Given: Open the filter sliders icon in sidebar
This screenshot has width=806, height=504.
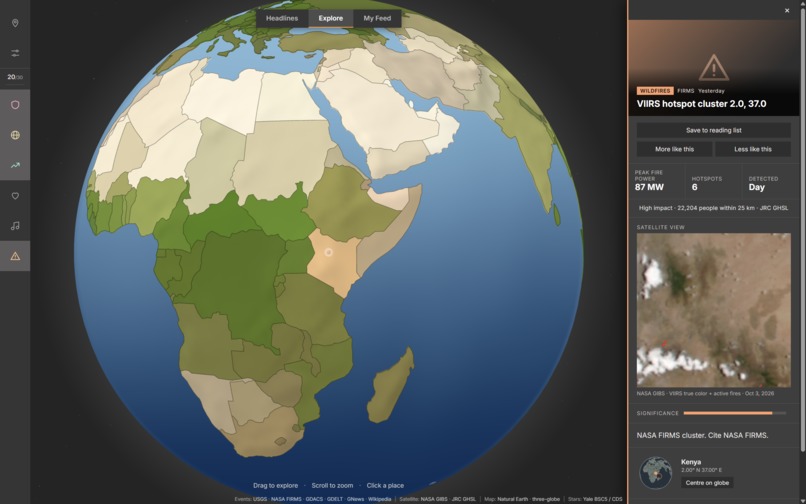Looking at the screenshot, I should (x=15, y=53).
